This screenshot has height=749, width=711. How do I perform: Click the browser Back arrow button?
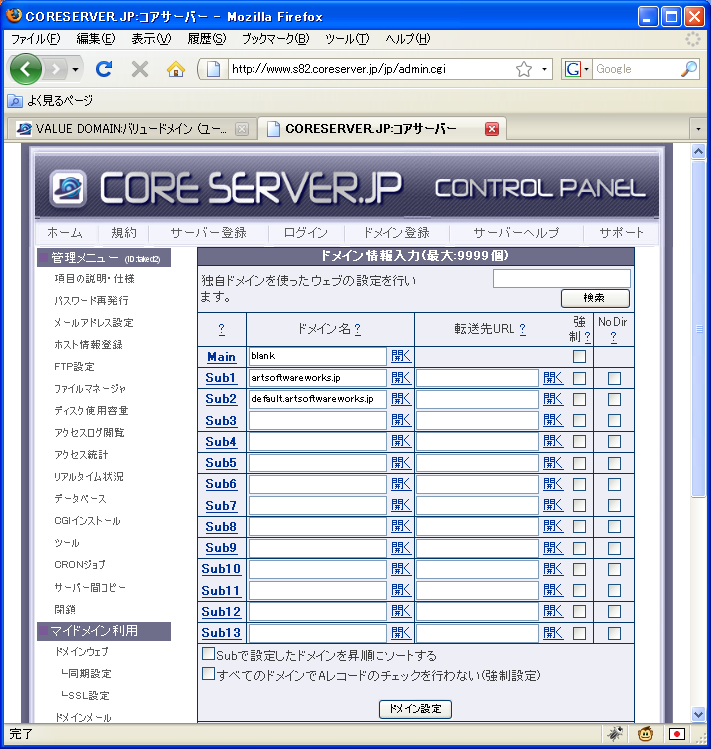27,69
